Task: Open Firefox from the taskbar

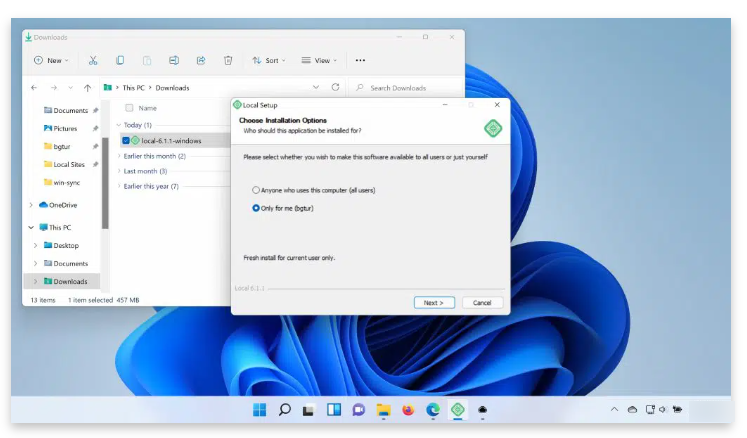Action: (x=408, y=410)
